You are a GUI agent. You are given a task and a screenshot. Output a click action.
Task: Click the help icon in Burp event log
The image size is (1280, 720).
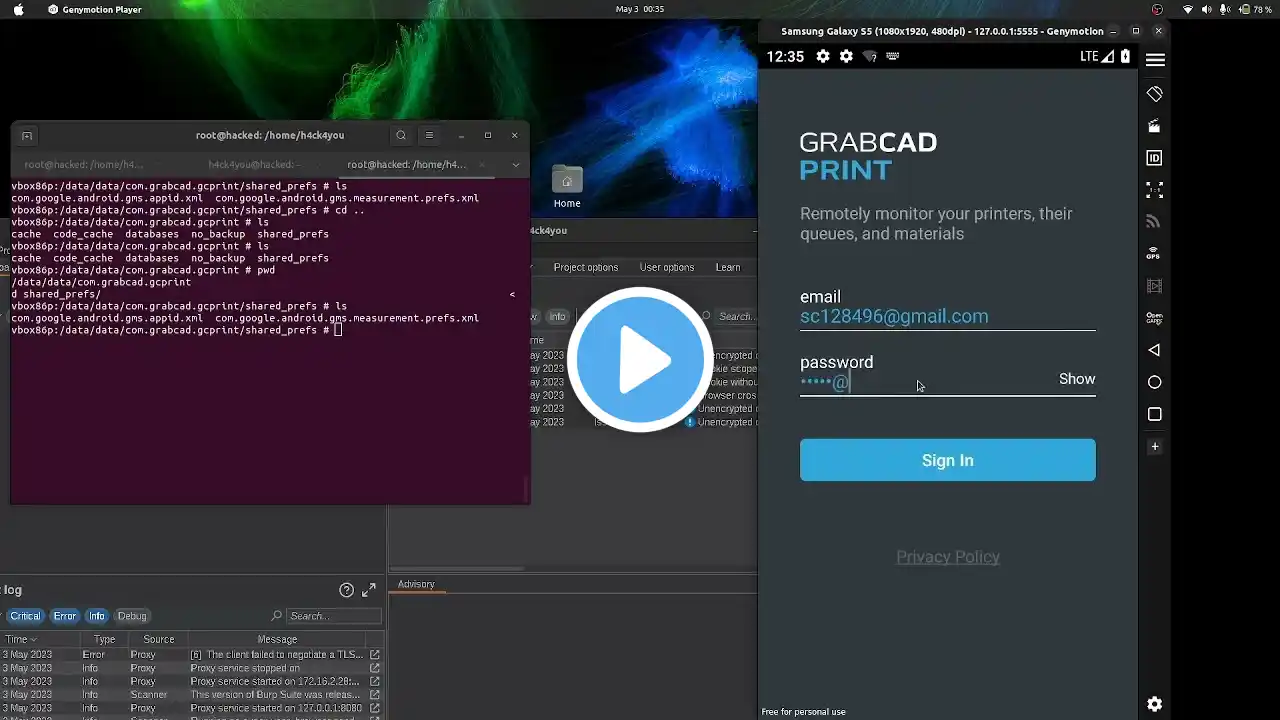pyautogui.click(x=346, y=590)
